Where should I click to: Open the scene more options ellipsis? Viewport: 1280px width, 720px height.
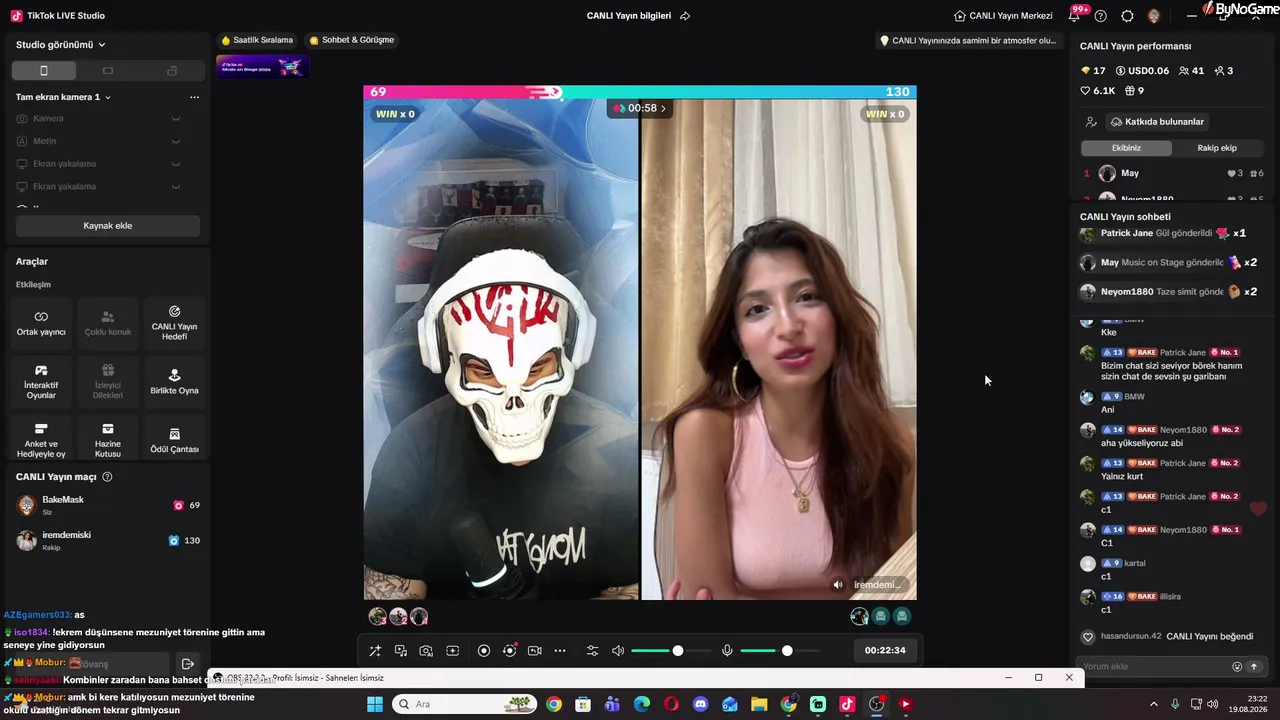194,97
